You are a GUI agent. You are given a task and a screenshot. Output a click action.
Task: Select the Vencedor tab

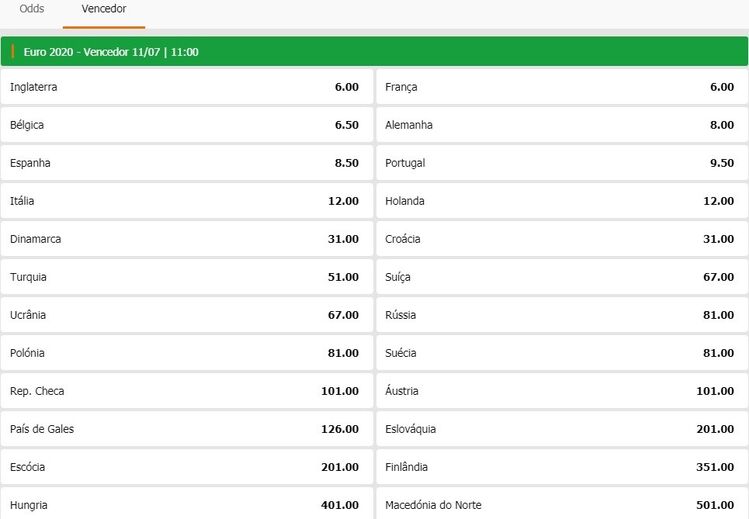pyautogui.click(x=104, y=9)
